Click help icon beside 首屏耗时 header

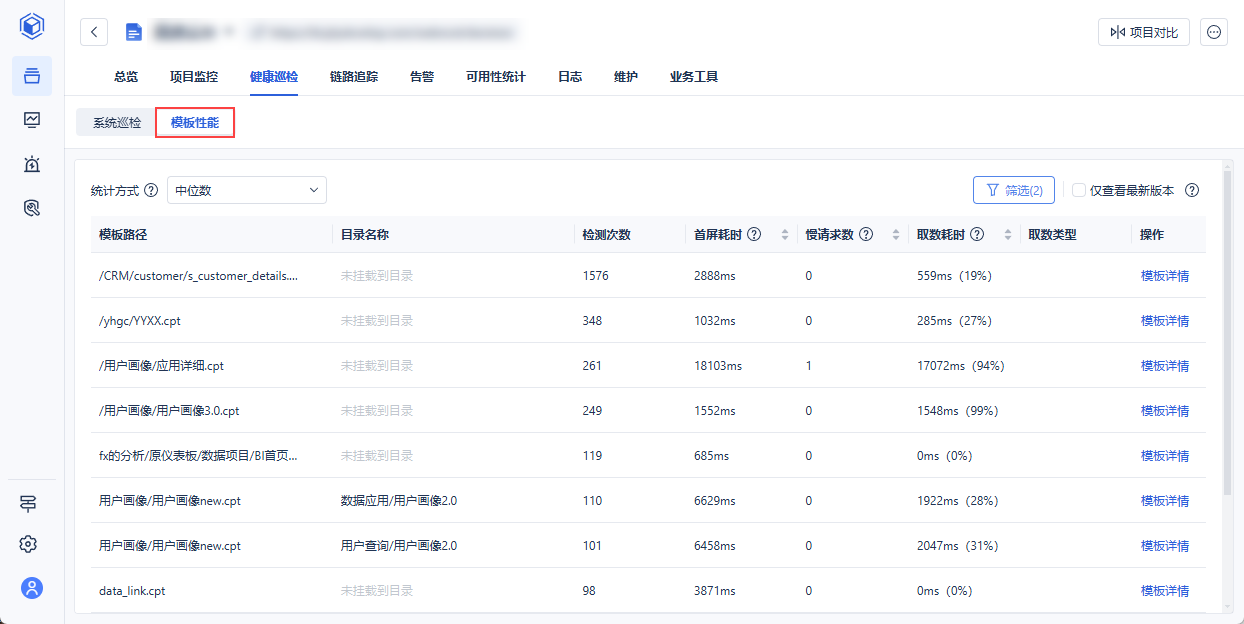tap(755, 235)
